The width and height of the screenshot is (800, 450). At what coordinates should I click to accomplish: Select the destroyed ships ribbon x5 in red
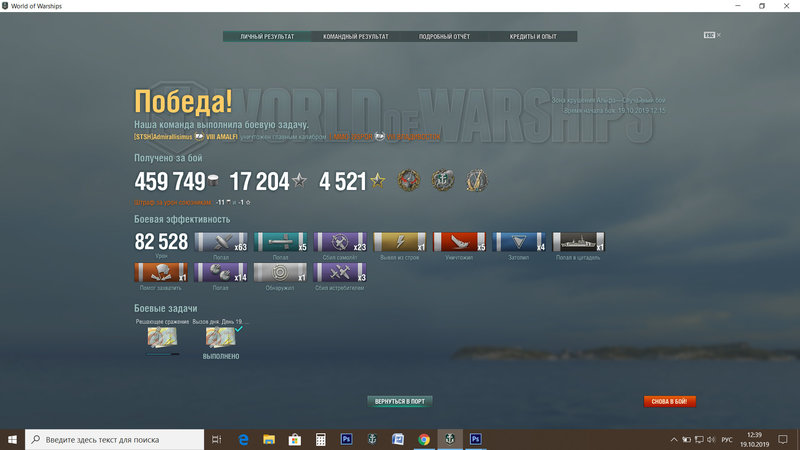[459, 242]
